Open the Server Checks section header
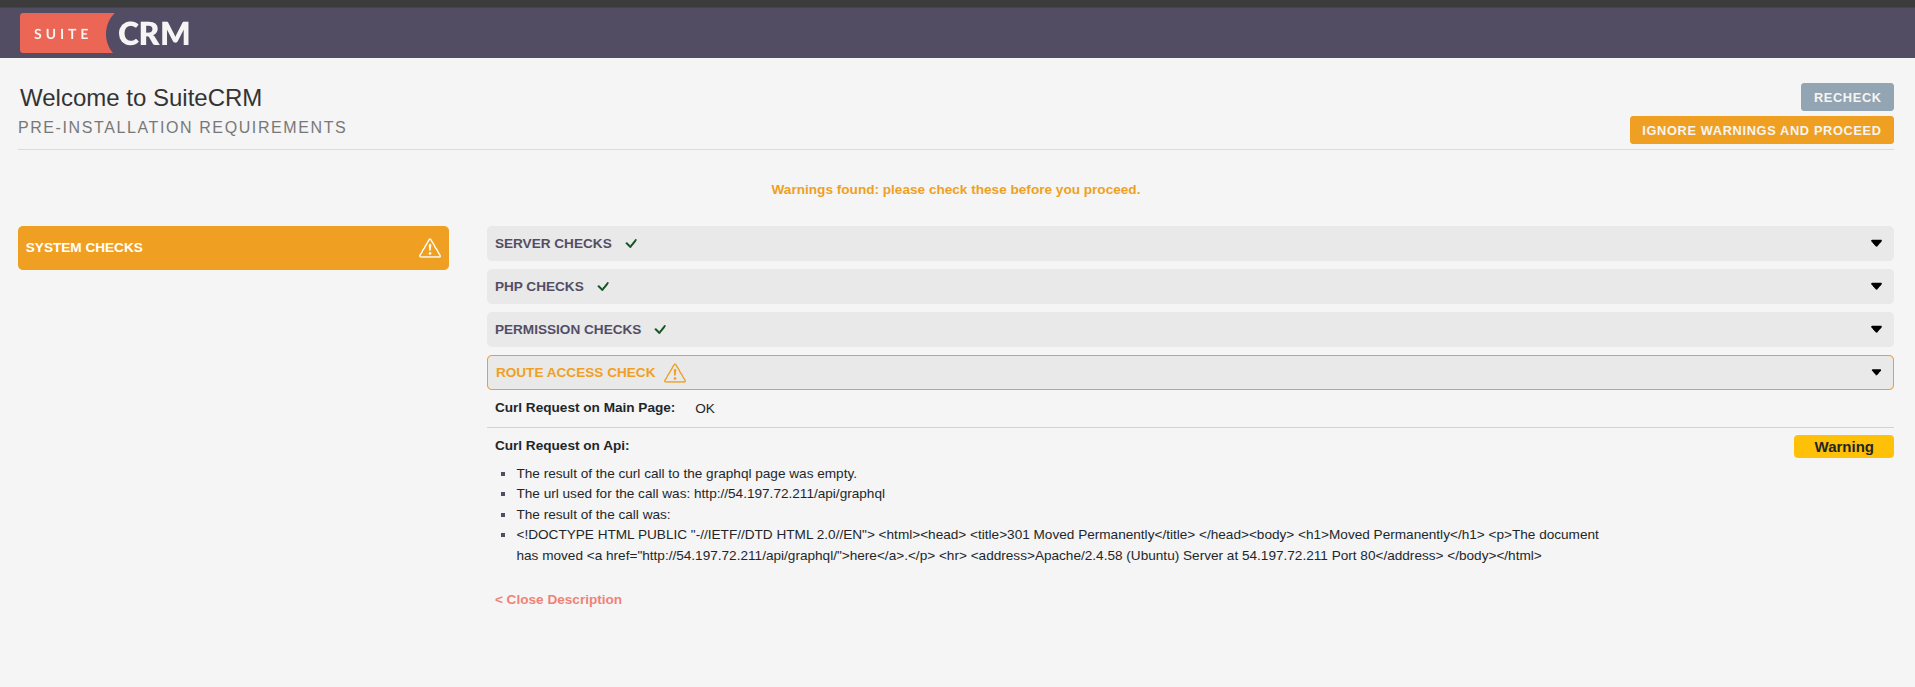Viewport: 1915px width, 687px height. (x=1190, y=244)
